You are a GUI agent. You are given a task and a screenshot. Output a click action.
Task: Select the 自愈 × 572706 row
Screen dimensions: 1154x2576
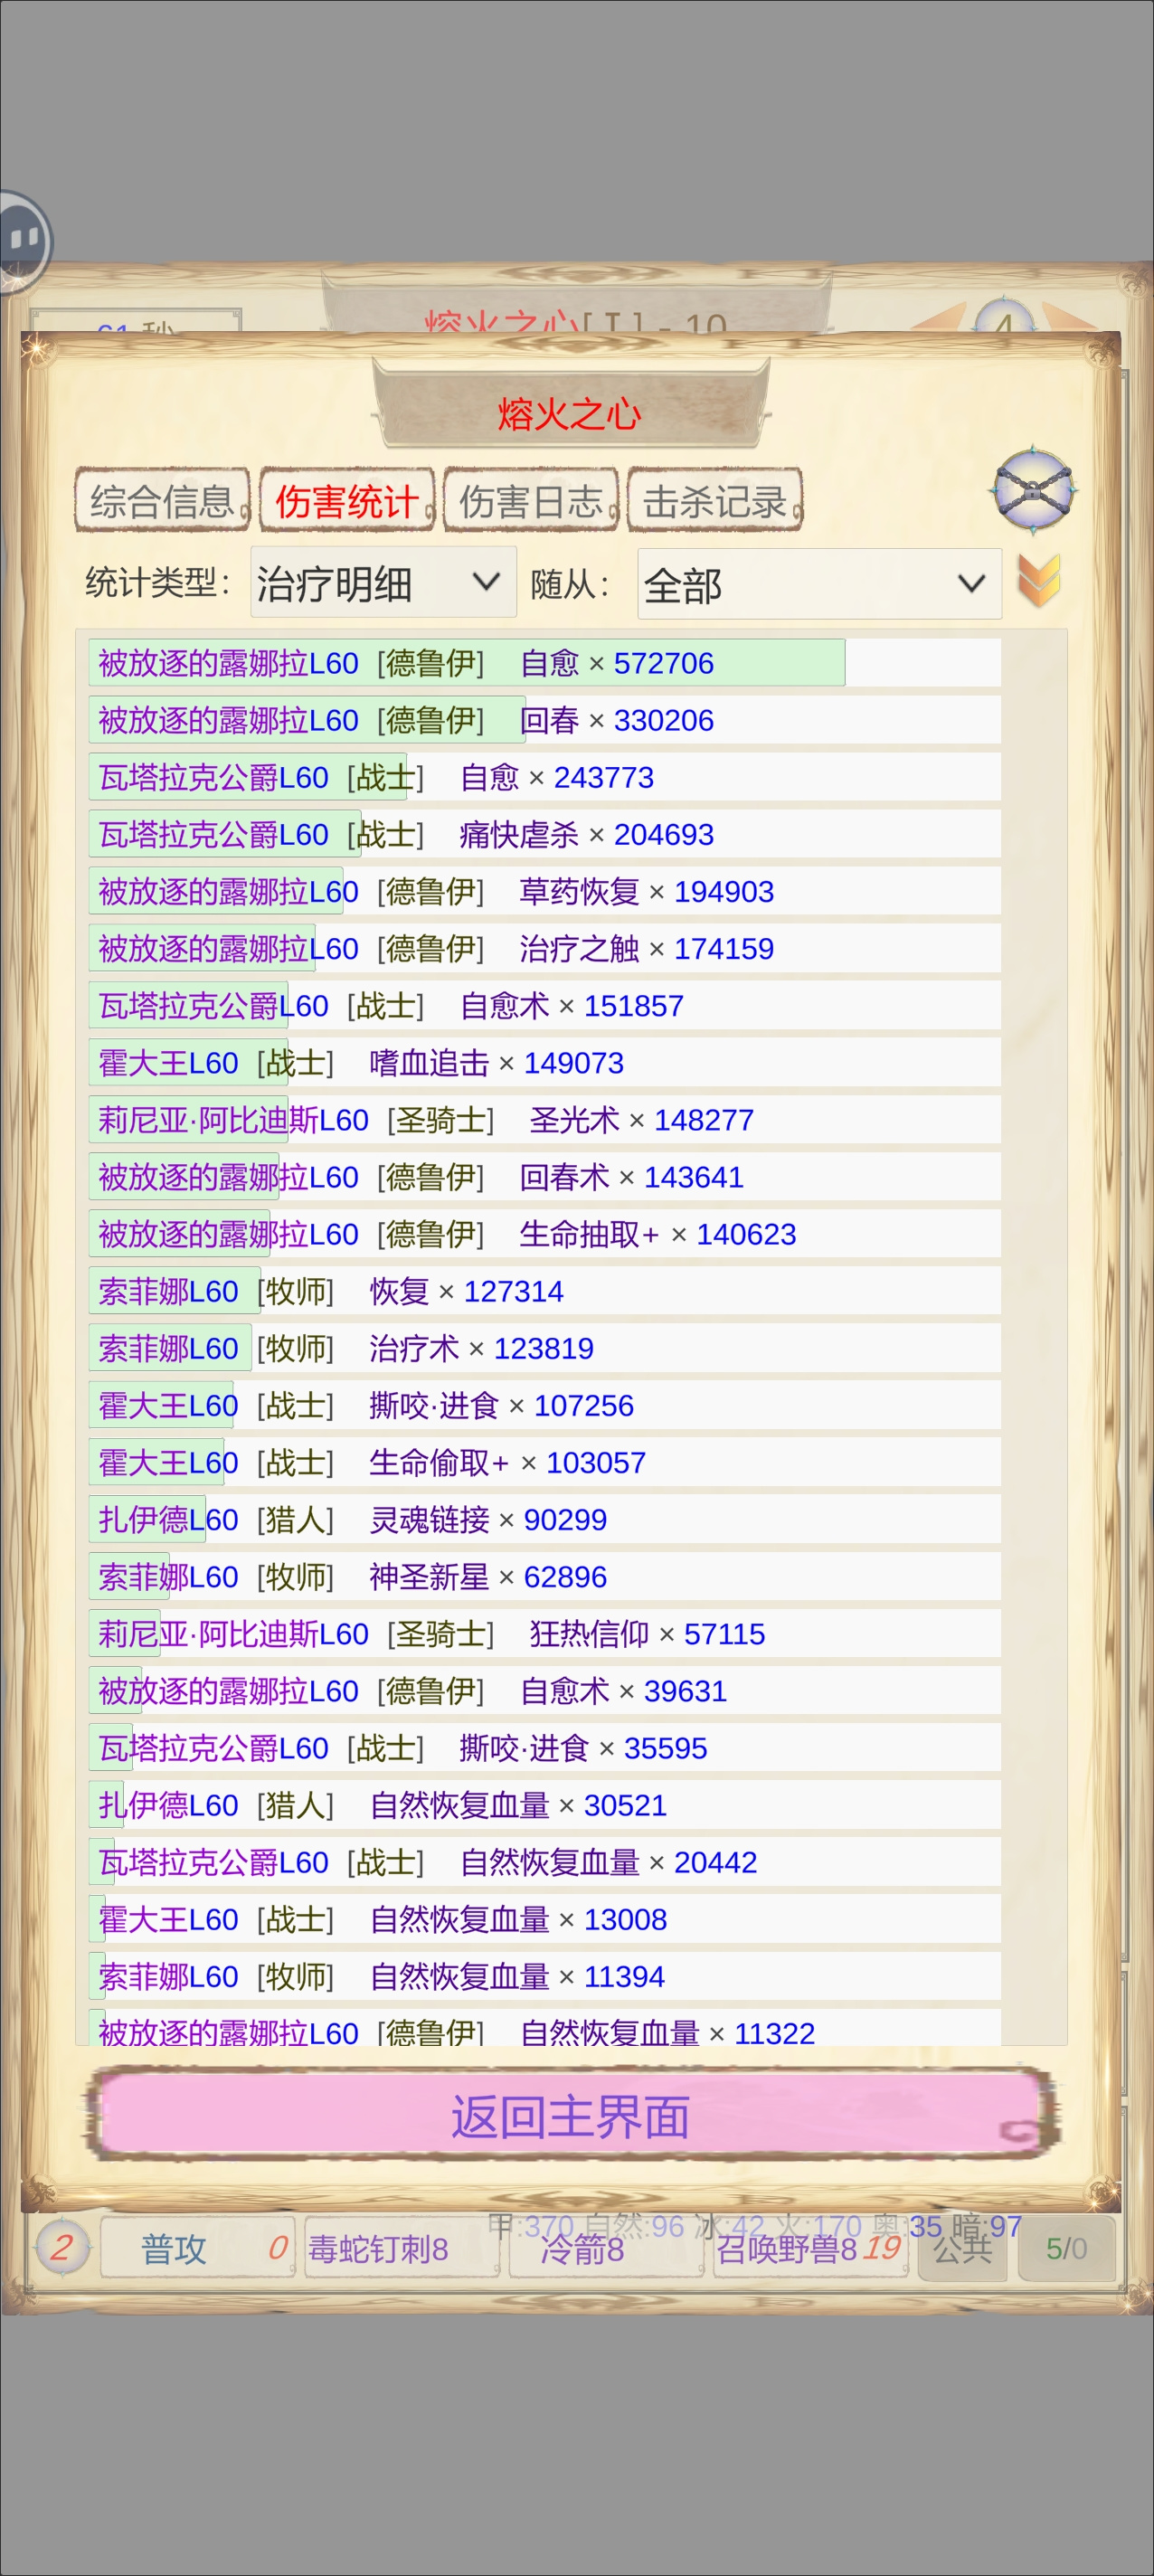[545, 663]
